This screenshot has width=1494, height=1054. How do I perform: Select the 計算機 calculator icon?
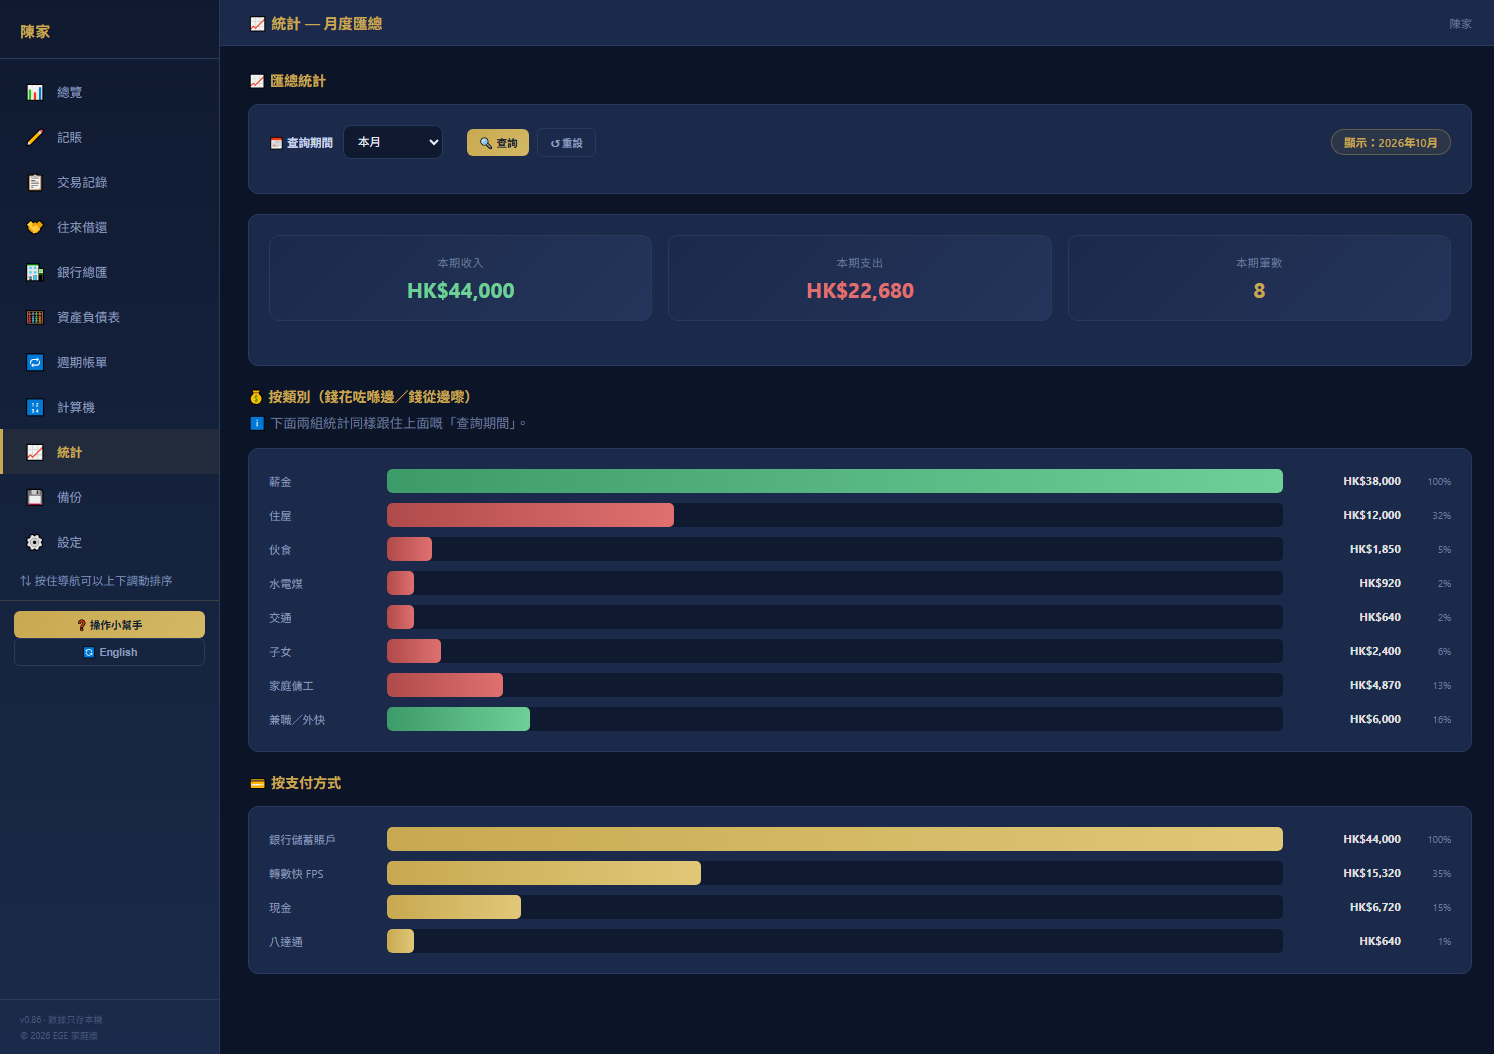pyautogui.click(x=35, y=407)
